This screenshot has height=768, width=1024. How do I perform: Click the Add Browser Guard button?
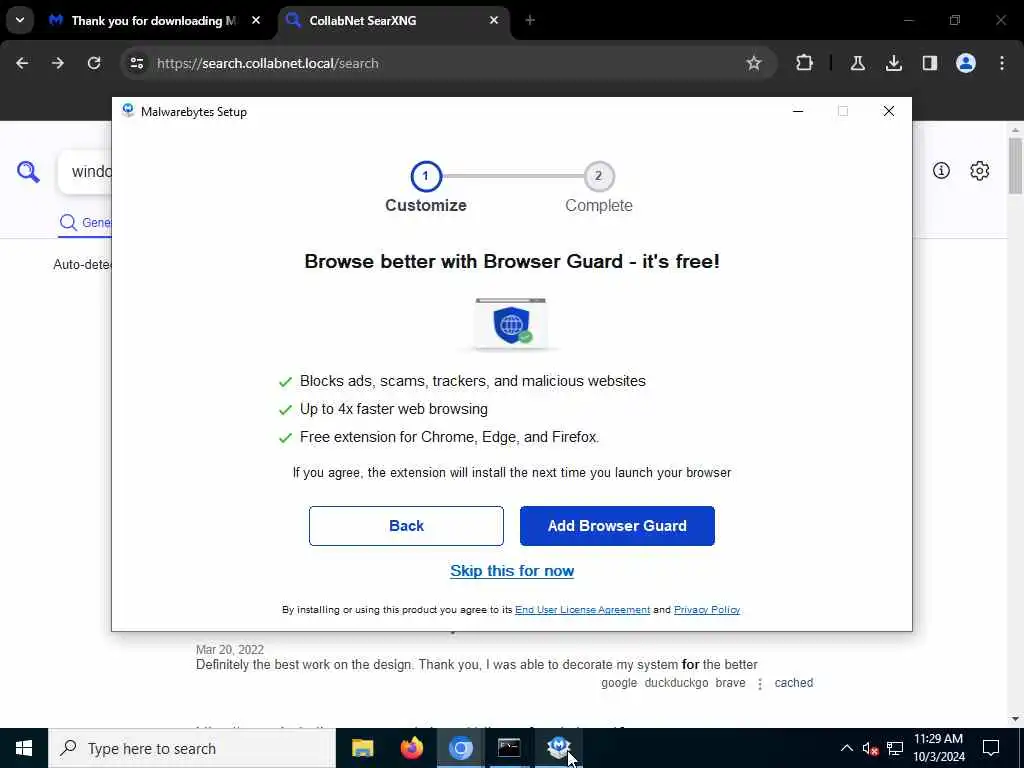(x=617, y=526)
